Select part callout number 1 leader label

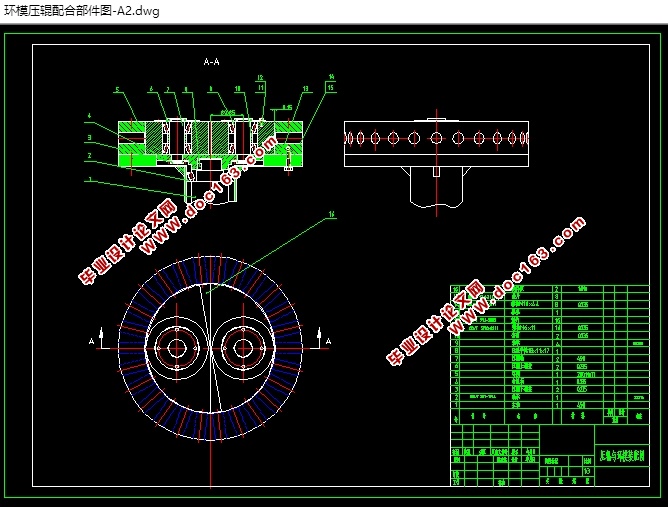89,179
